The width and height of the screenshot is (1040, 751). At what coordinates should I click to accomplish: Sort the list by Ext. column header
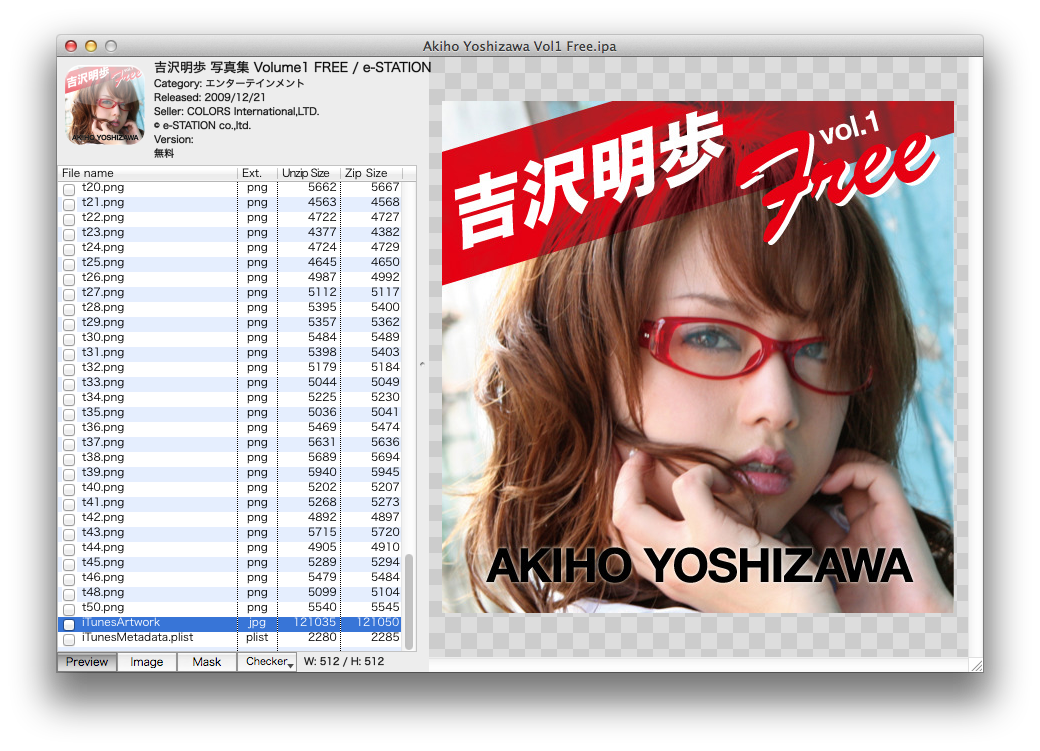(x=257, y=173)
